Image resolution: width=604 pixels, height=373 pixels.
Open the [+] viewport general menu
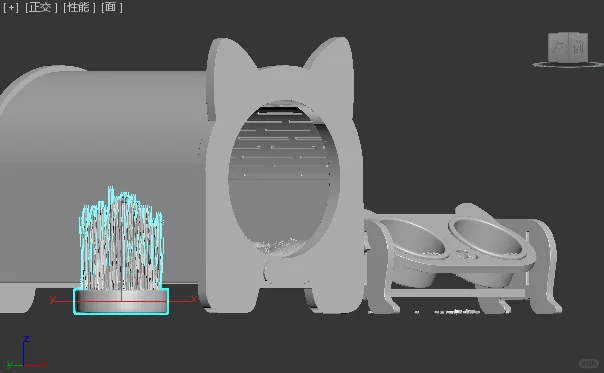pos(11,7)
